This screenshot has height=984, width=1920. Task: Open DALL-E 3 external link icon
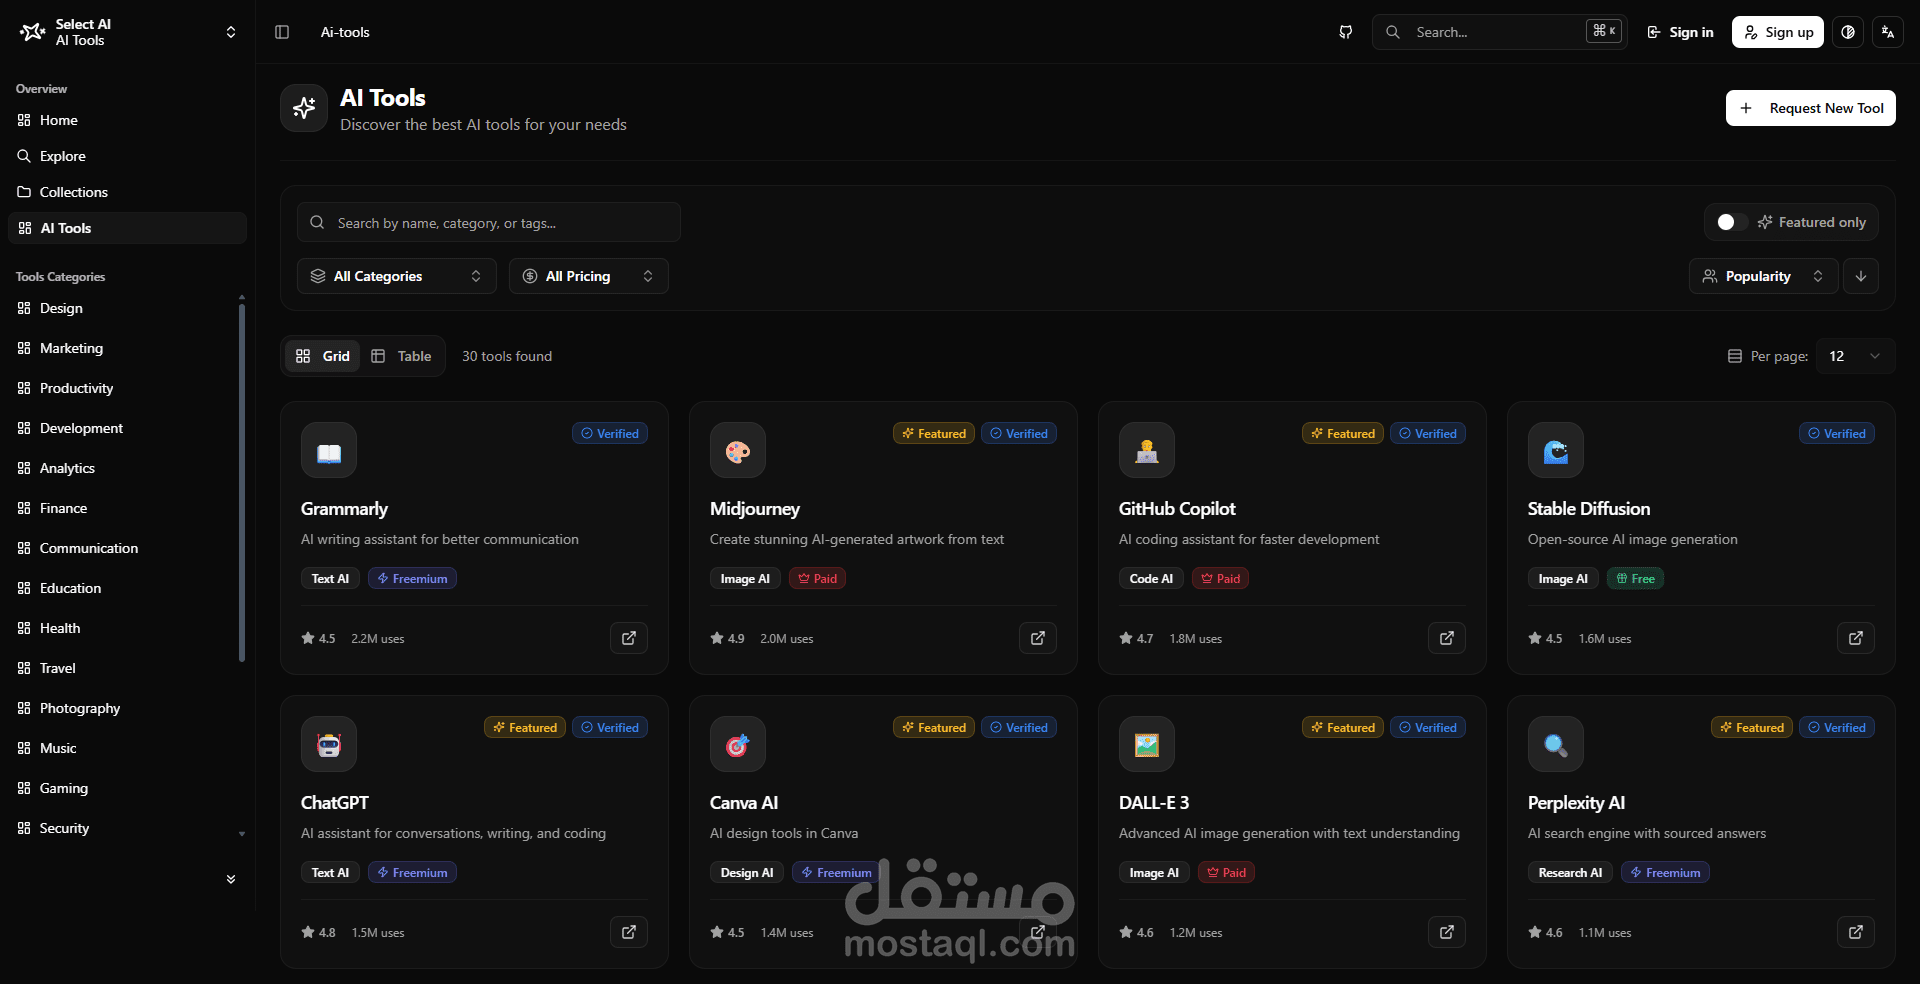coord(1447,932)
